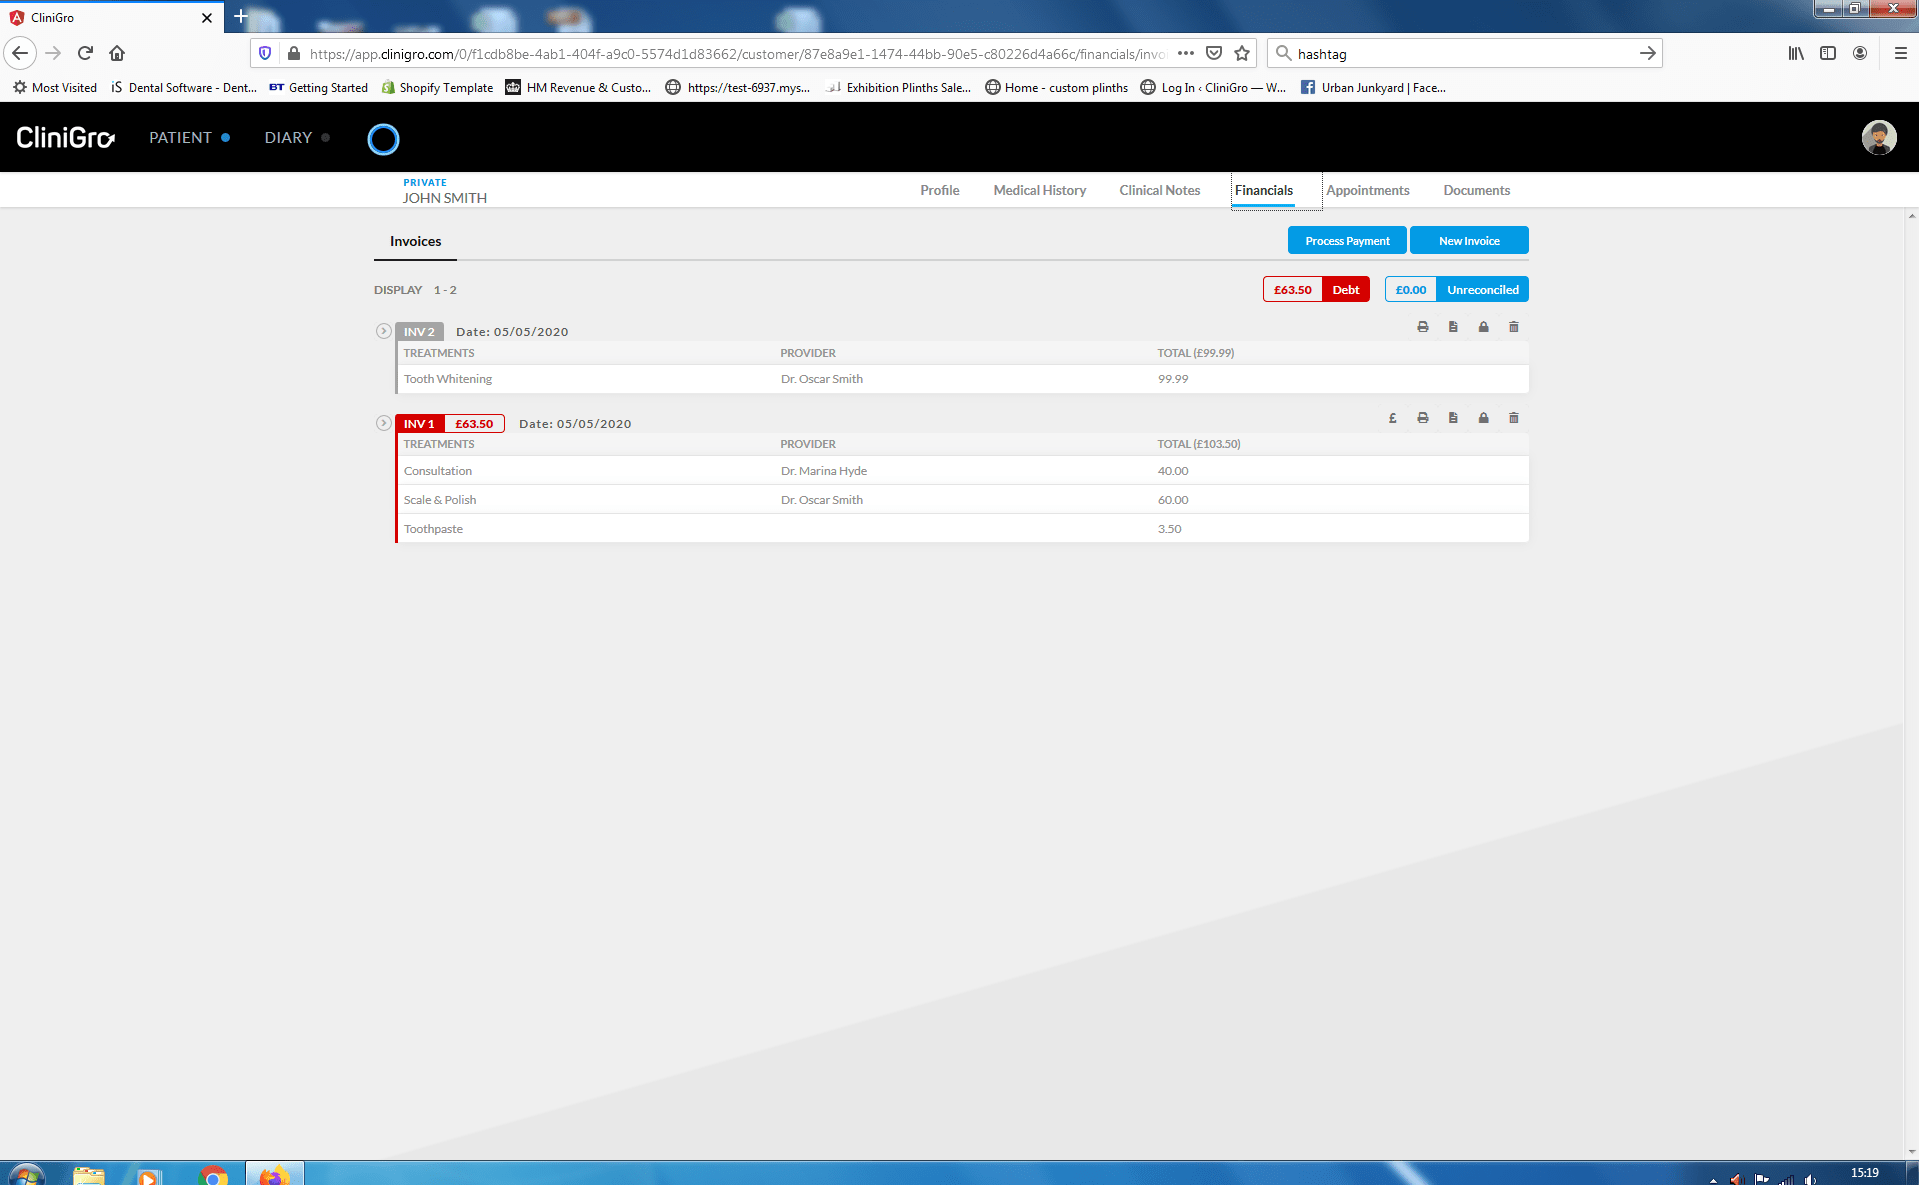Open the Firefox hamburger menu
The image size is (1919, 1185).
click(1900, 54)
